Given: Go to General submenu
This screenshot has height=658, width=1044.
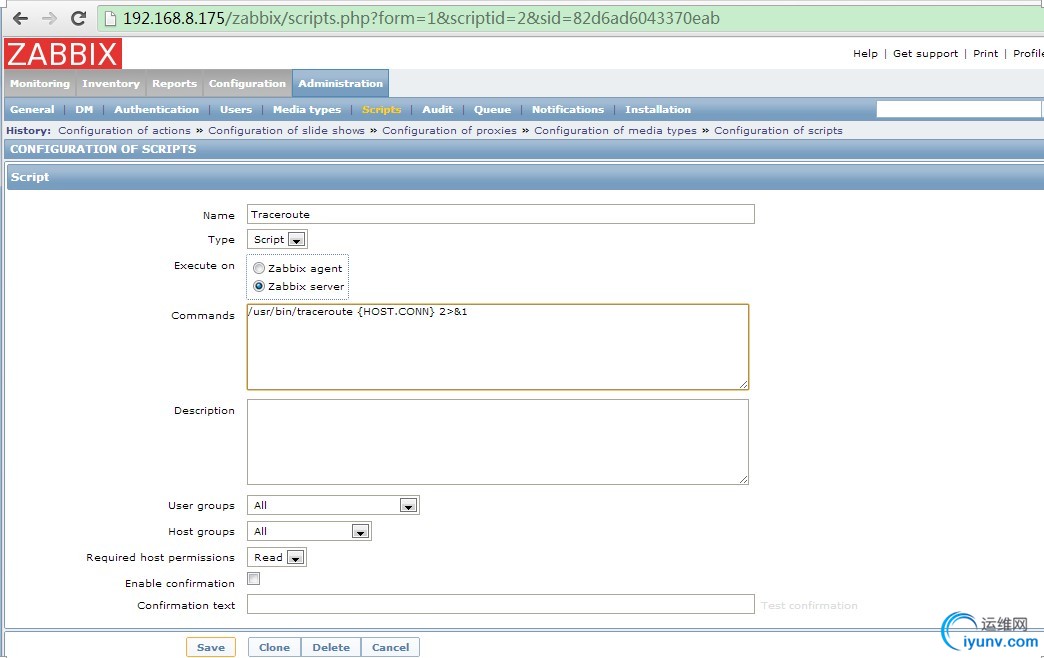Looking at the screenshot, I should tap(32, 110).
